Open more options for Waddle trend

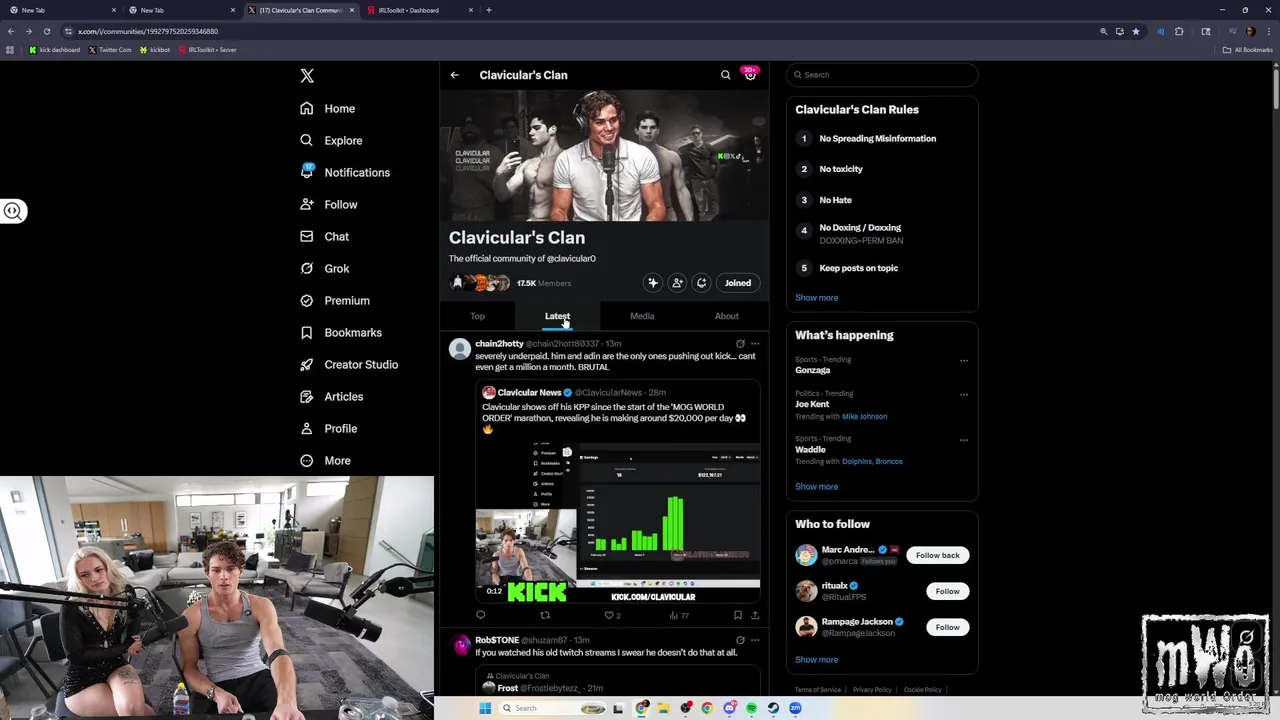coord(964,439)
